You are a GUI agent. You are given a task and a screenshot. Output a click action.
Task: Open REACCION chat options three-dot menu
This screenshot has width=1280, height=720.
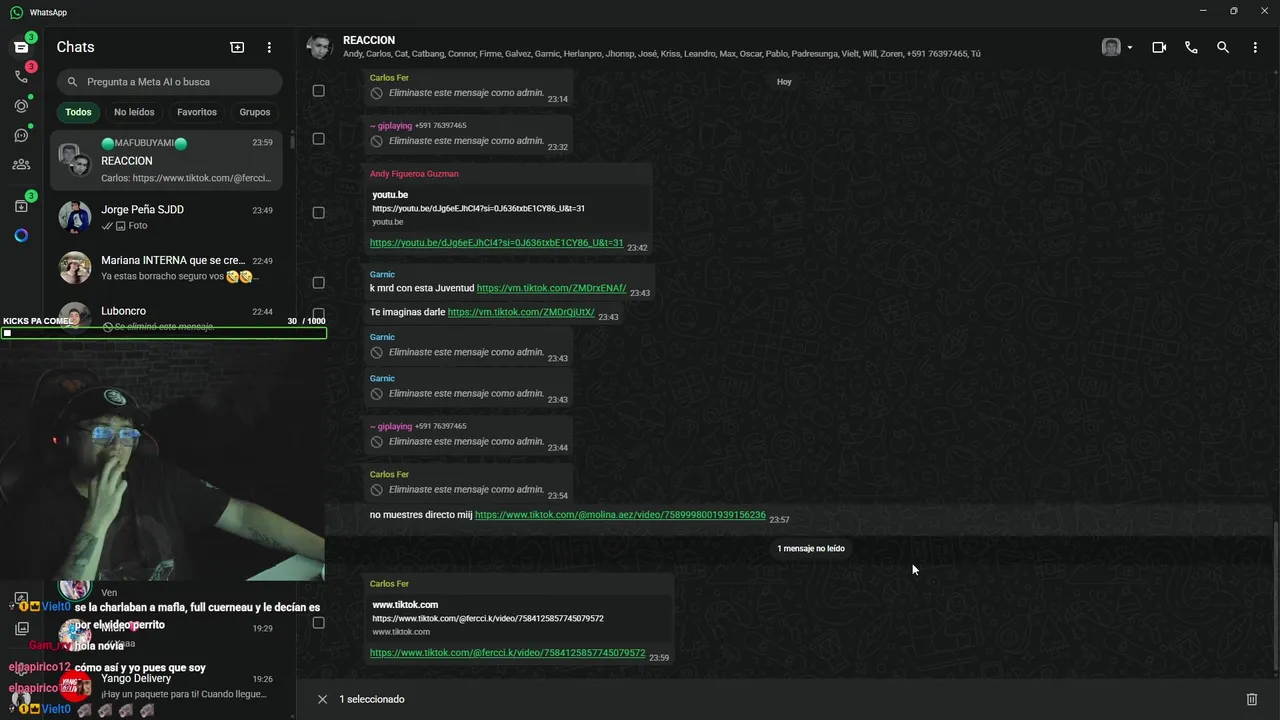click(1255, 47)
